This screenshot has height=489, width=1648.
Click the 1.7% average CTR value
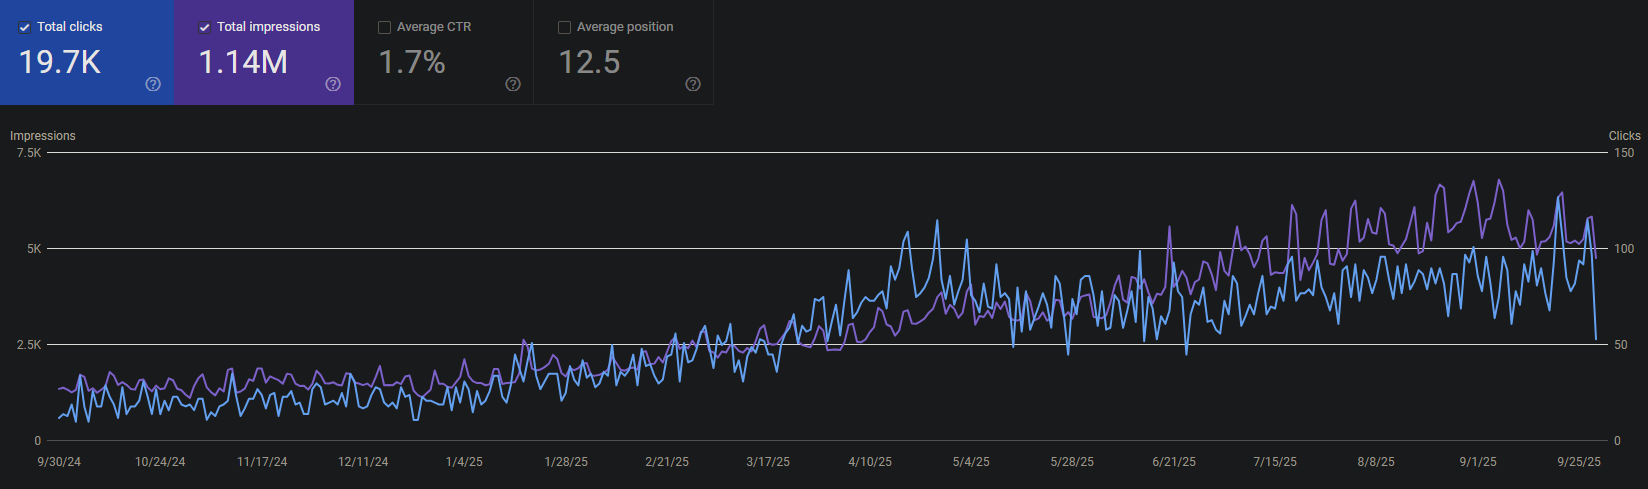point(412,62)
